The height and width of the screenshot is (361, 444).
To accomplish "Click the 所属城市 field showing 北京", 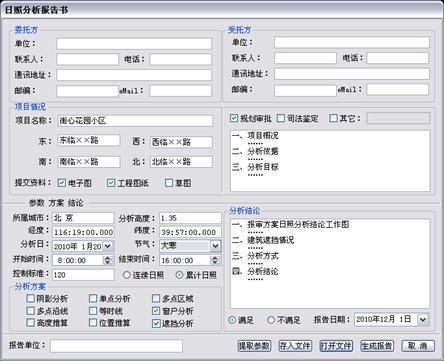I will (83, 218).
